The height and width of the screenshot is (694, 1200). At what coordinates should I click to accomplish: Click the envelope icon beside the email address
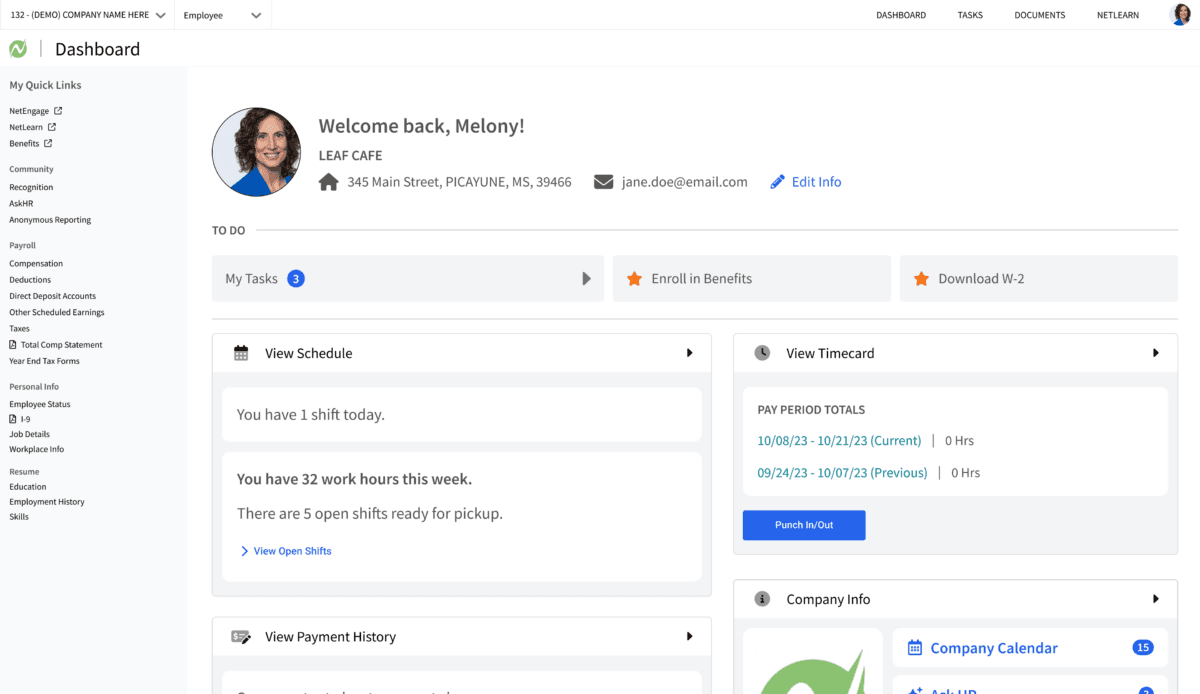click(x=603, y=182)
